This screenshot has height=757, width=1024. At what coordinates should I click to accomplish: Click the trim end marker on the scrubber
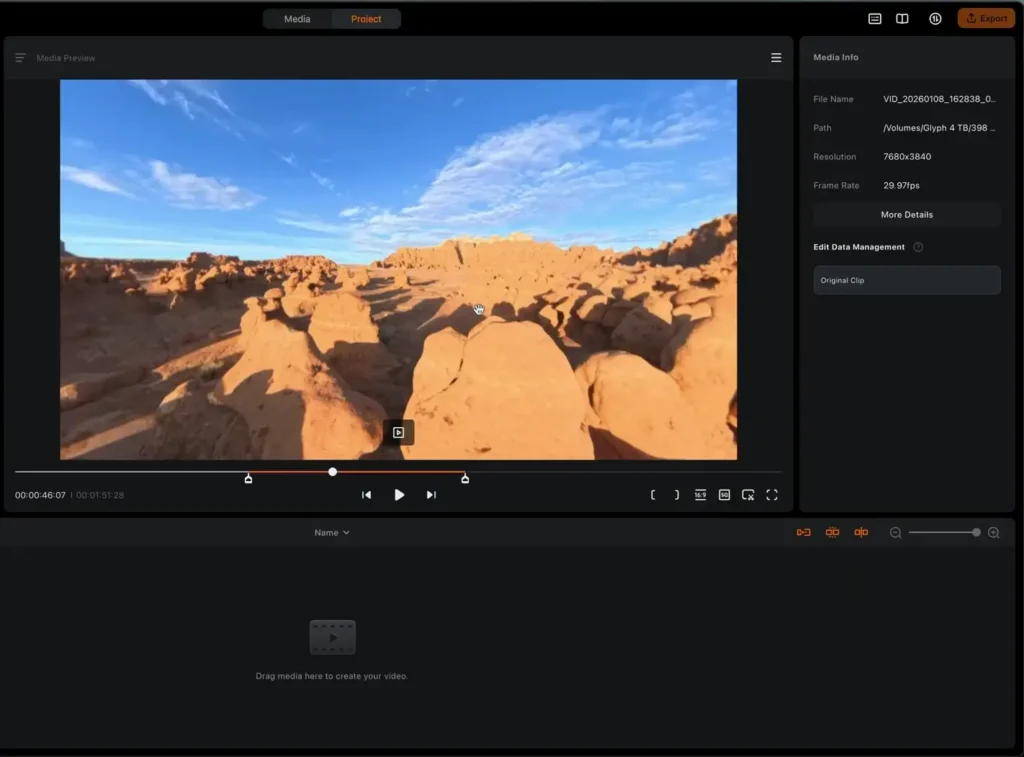click(465, 480)
